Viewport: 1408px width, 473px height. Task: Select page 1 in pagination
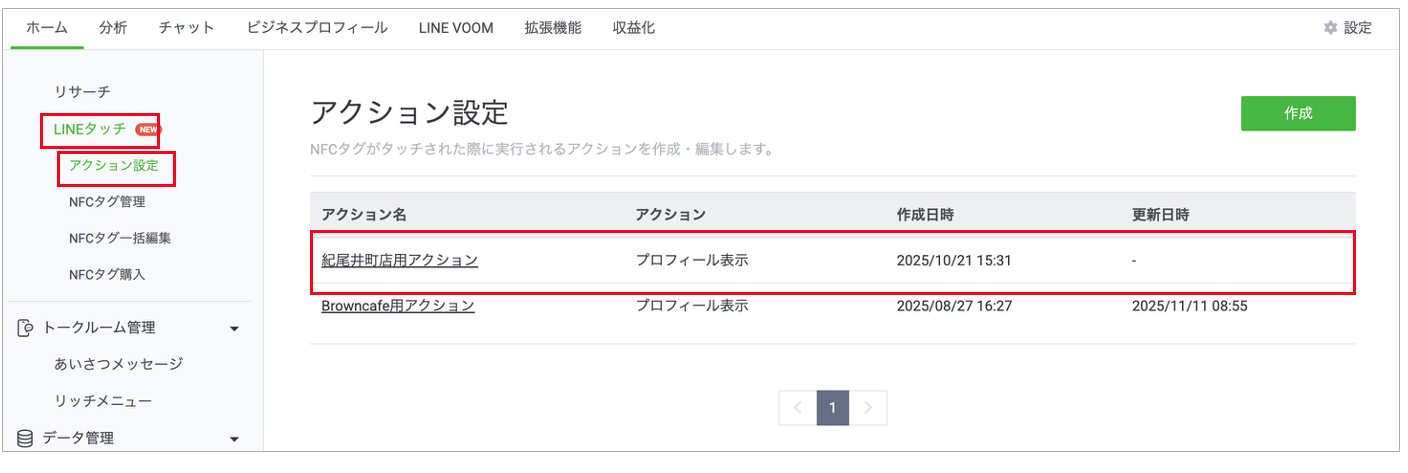832,408
